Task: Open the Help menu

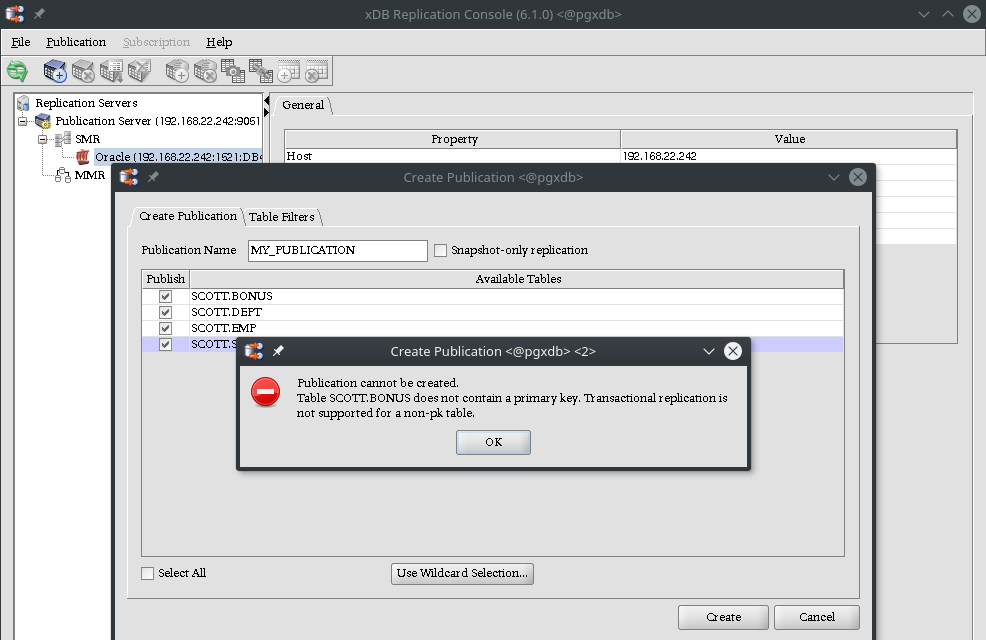Action: click(219, 42)
